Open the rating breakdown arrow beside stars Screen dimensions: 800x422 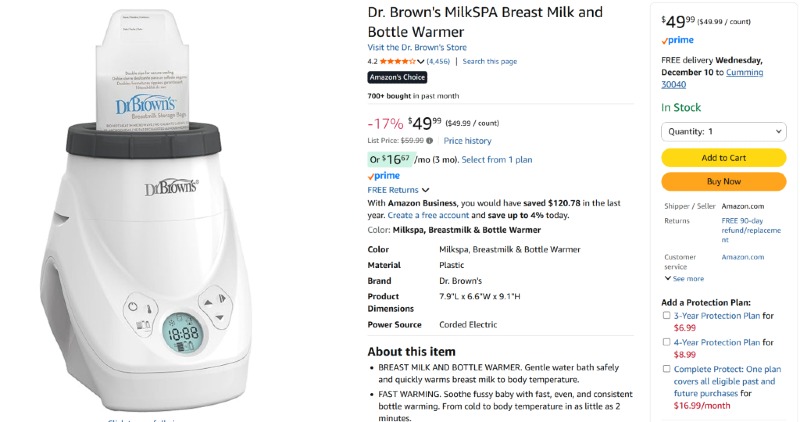pos(421,61)
